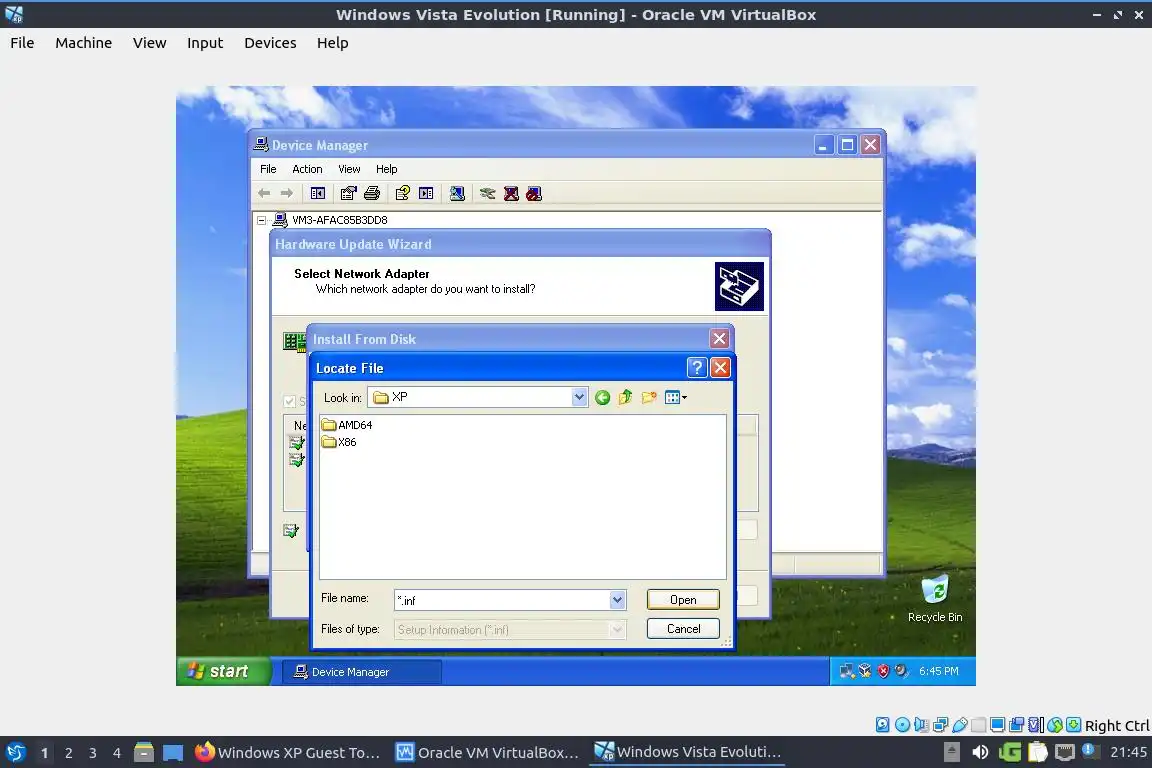The height and width of the screenshot is (768, 1152).
Task: Click the Cancel button in Locate File
Action: click(x=683, y=628)
